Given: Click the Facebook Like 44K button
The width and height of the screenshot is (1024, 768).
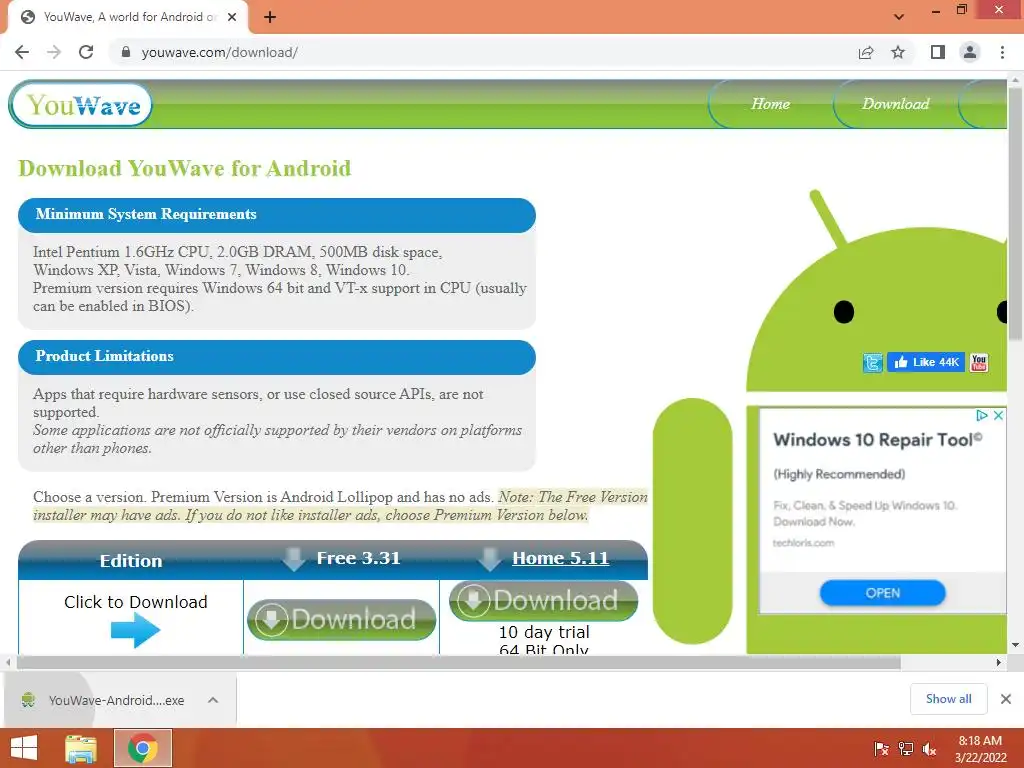Looking at the screenshot, I should [x=925, y=362].
